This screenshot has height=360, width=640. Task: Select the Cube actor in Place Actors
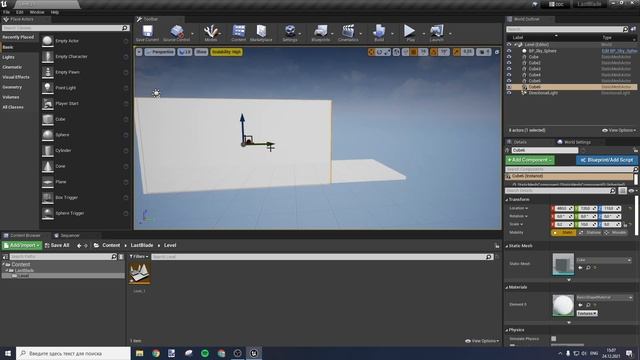pos(85,119)
